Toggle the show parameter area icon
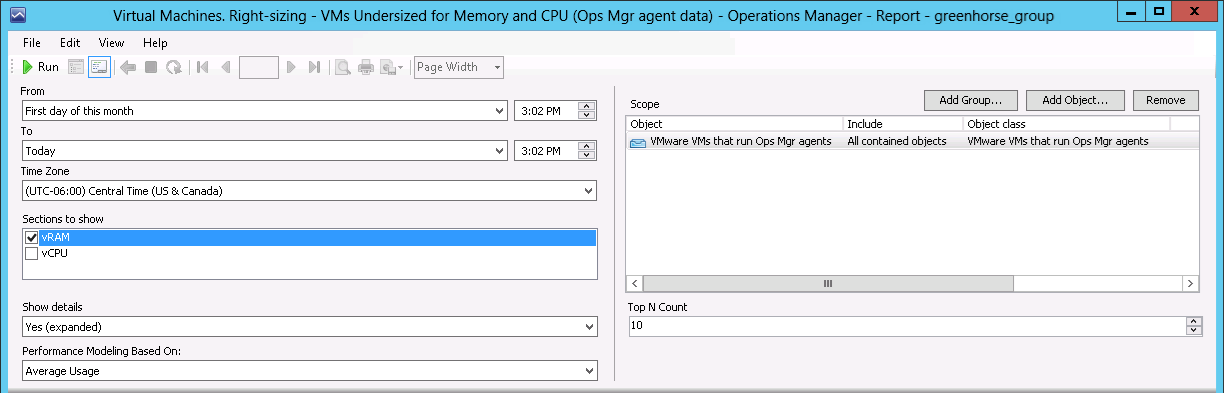Screen dimensions: 1224x393 pos(99,67)
